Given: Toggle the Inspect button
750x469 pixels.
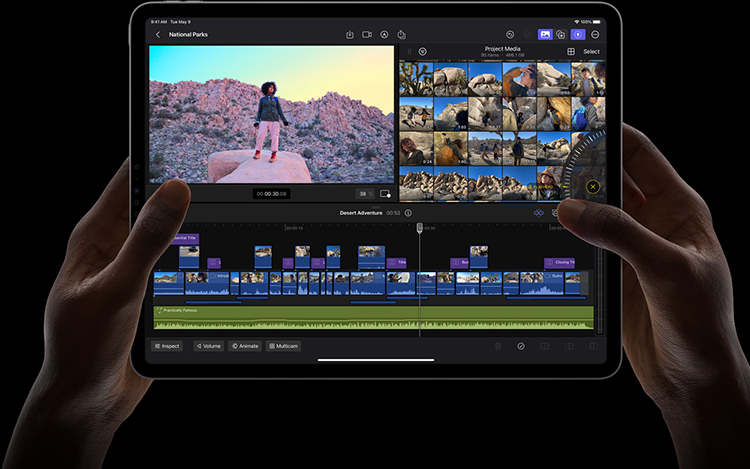Looking at the screenshot, I should (166, 346).
